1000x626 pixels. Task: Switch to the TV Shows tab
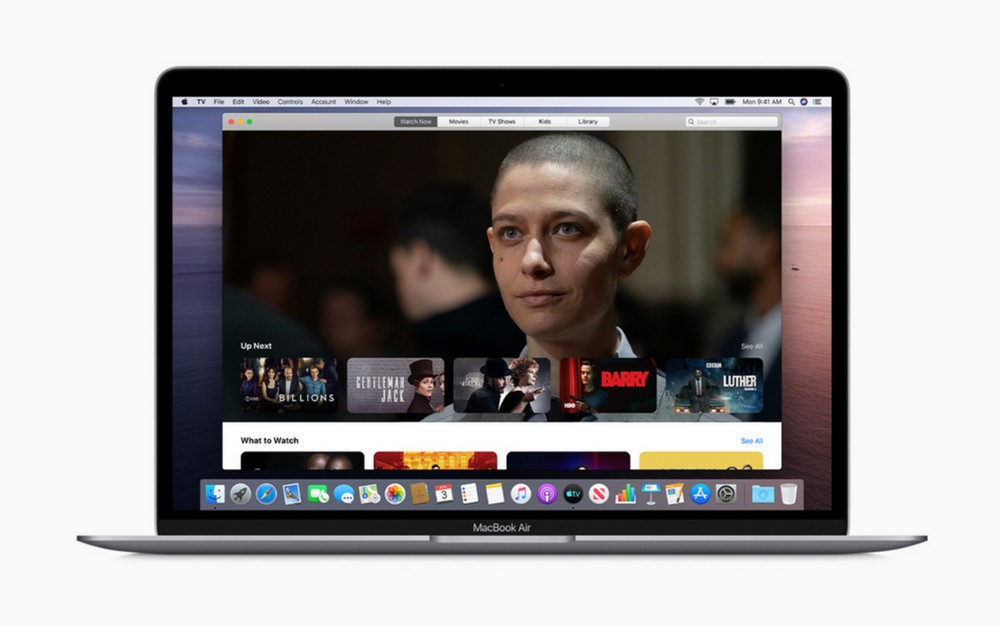click(x=501, y=121)
